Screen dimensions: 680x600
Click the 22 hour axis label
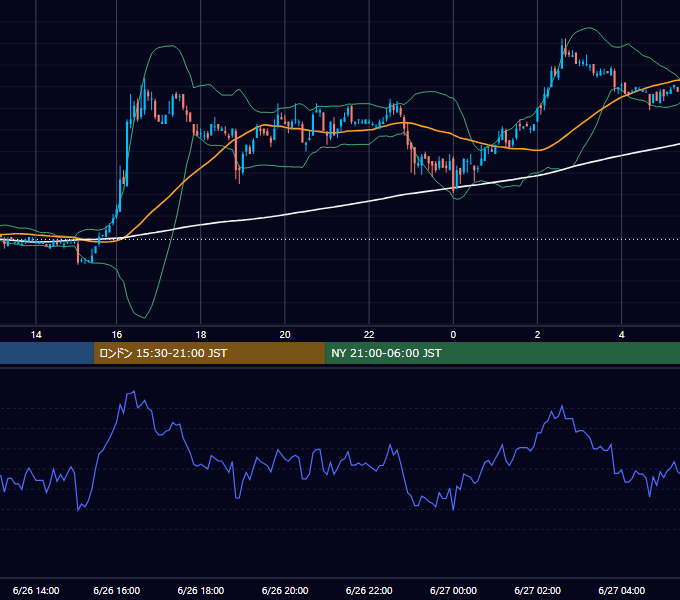[369, 335]
